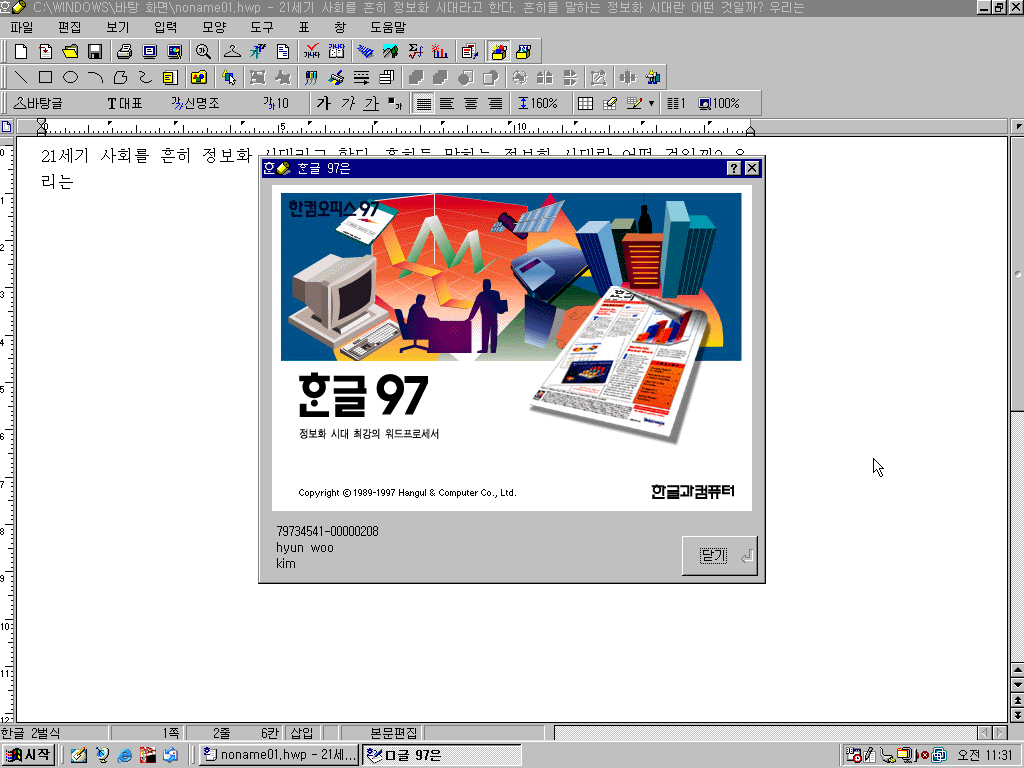Viewport: 1024px width, 768px height.
Task: Open the 파일 menu
Action: pyautogui.click(x=22, y=27)
